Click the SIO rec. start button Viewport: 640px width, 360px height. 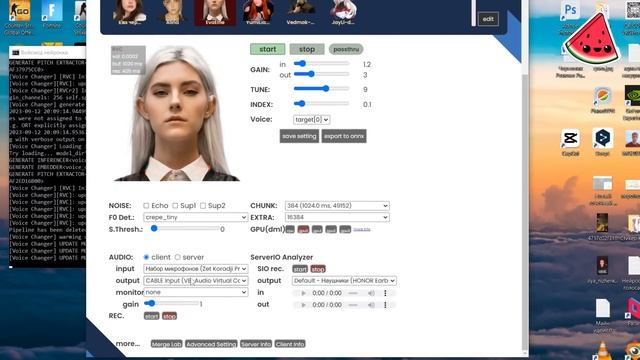point(300,269)
